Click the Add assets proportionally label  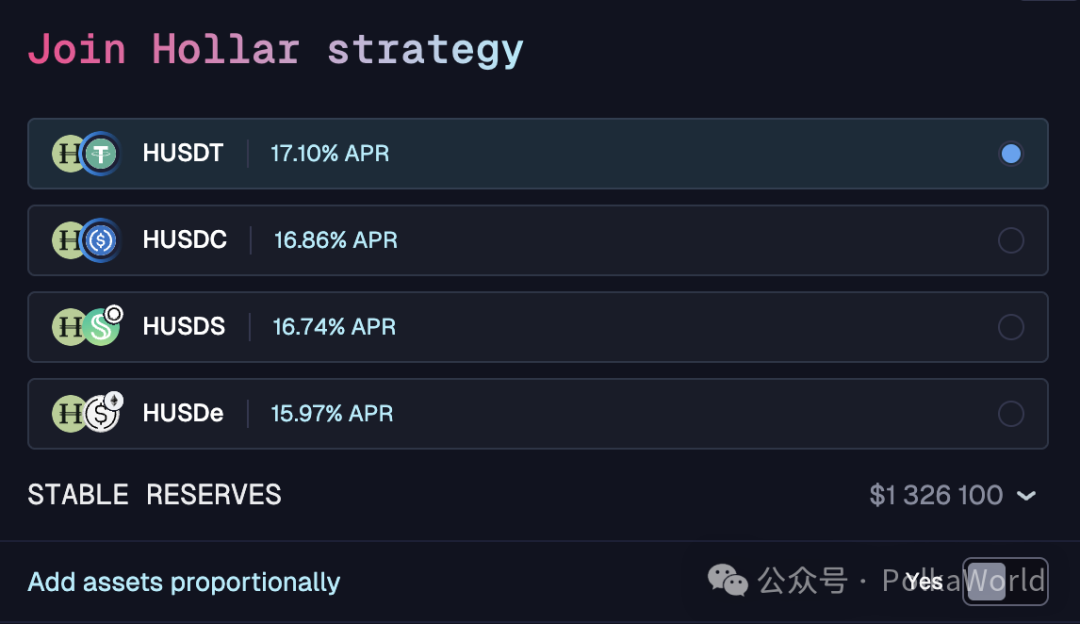184,582
